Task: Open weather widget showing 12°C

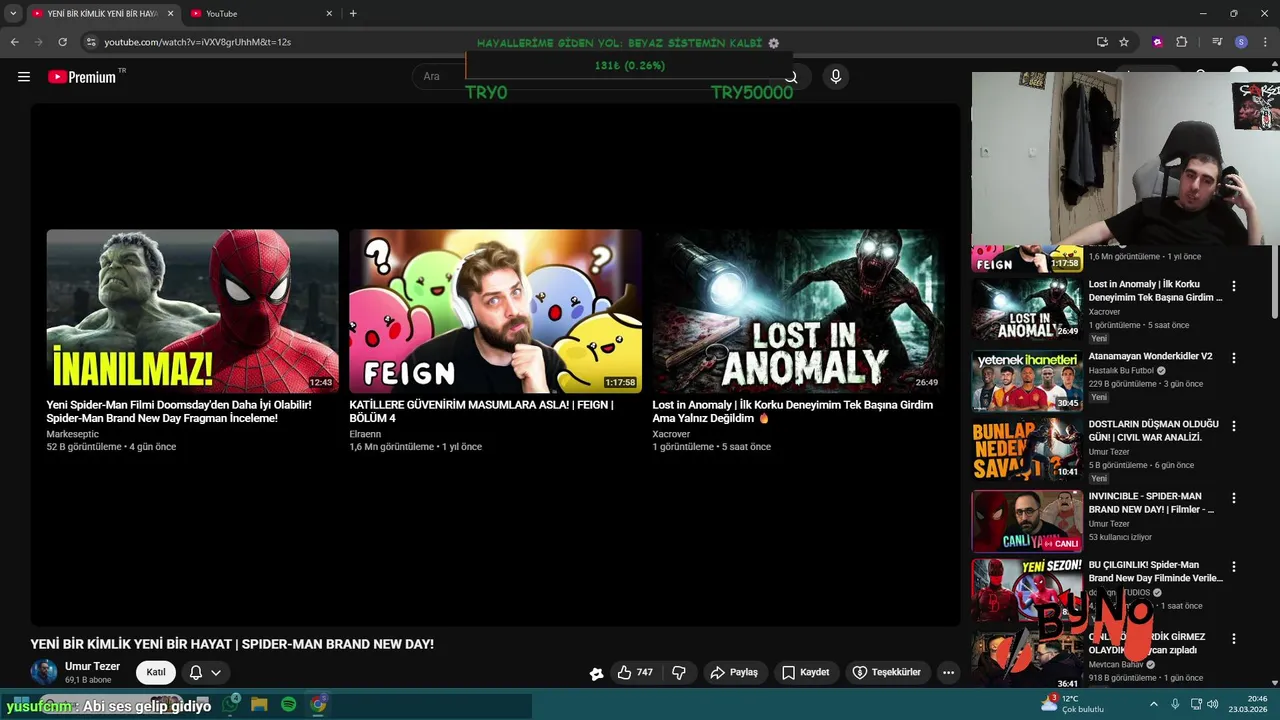Action: [x=1072, y=704]
